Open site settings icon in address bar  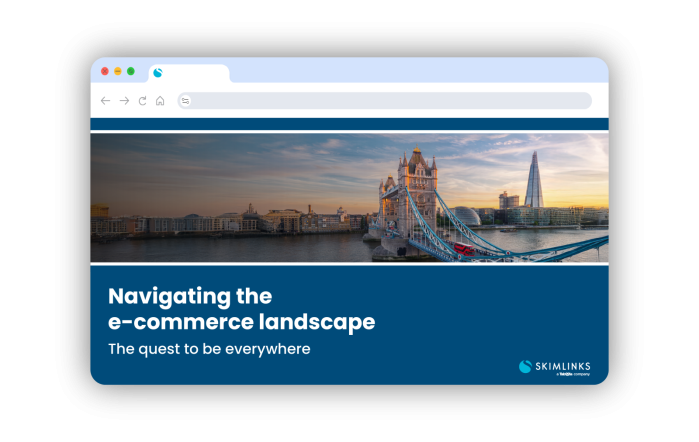point(185,101)
